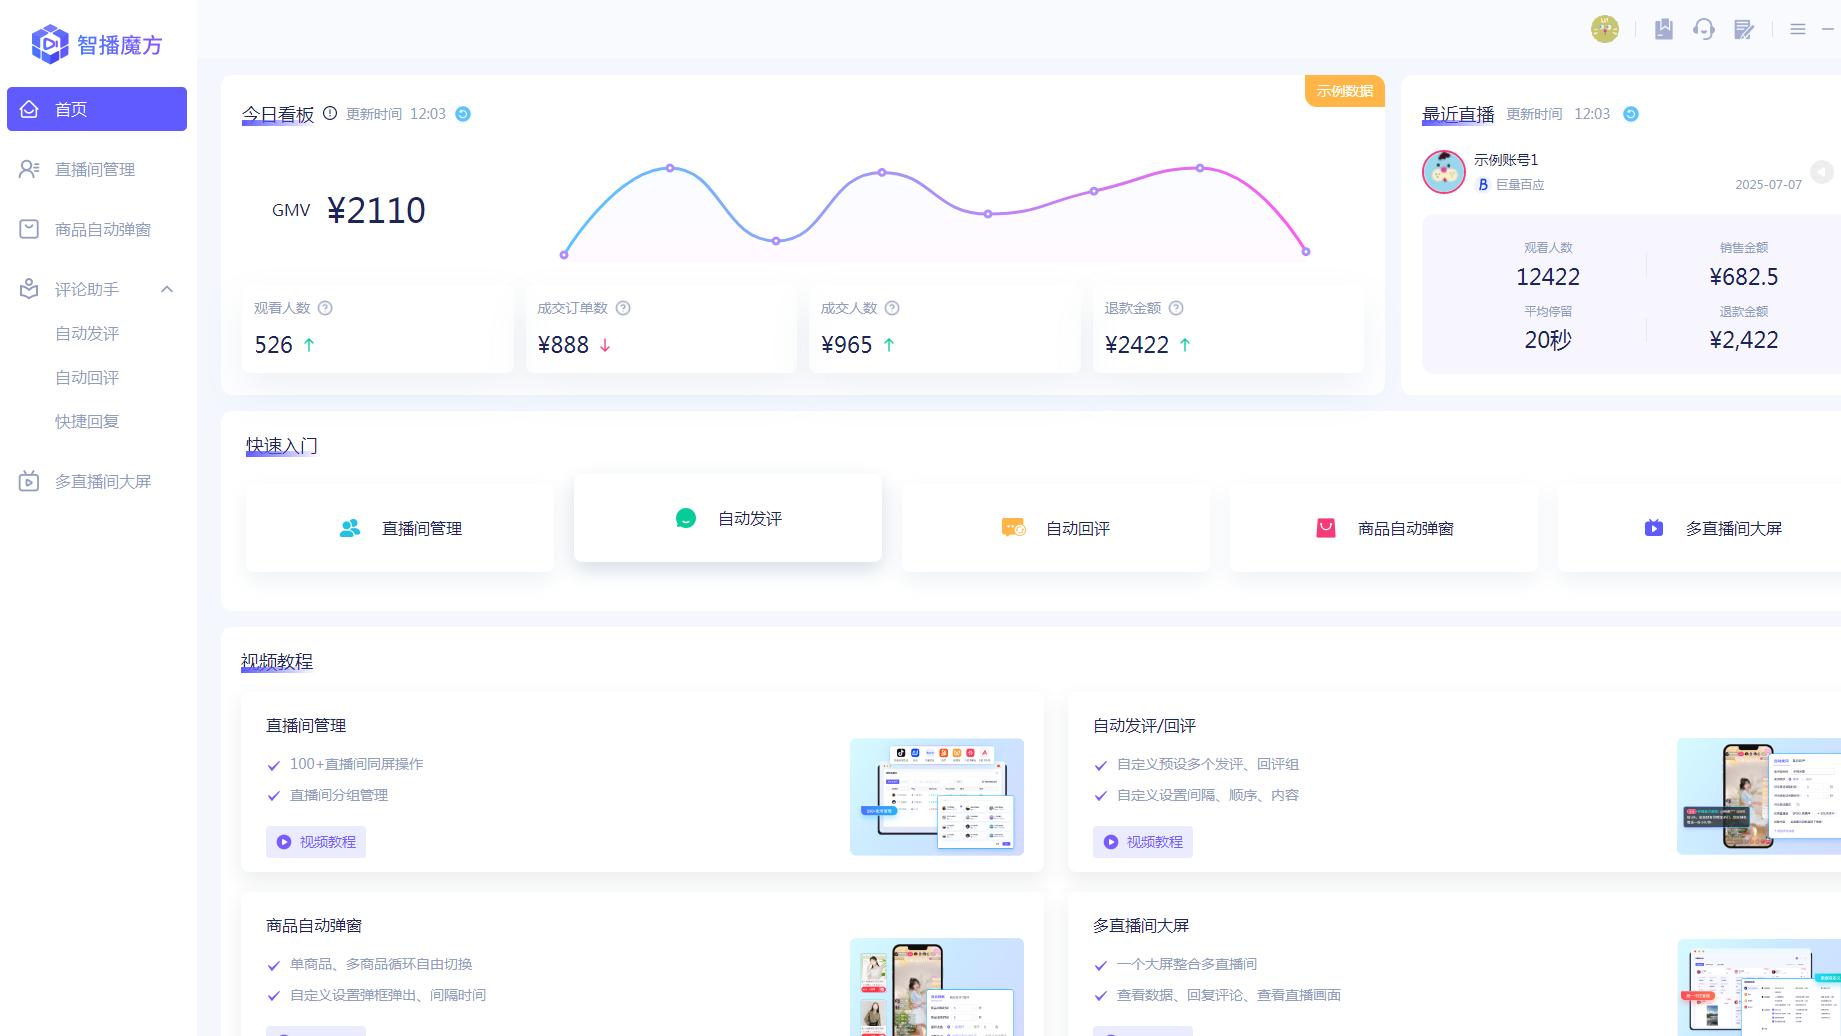
Task: Open the hamburger menu in the top bar
Action: (x=1798, y=29)
